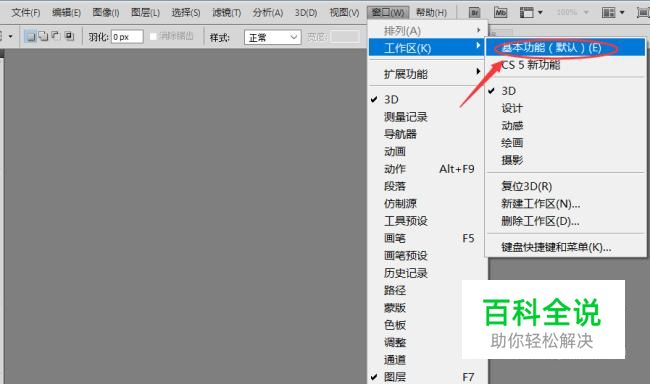
Task: Show the 测量记录 panel
Action: pyautogui.click(x=427, y=117)
